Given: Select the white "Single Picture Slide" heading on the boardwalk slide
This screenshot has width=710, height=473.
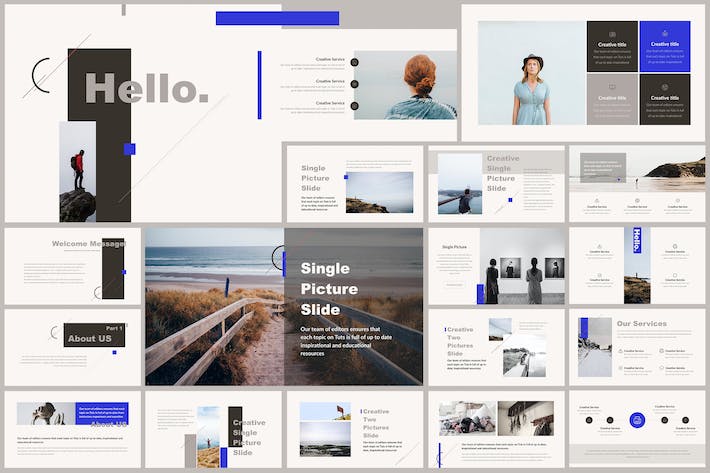Looking at the screenshot, I should tap(329, 289).
